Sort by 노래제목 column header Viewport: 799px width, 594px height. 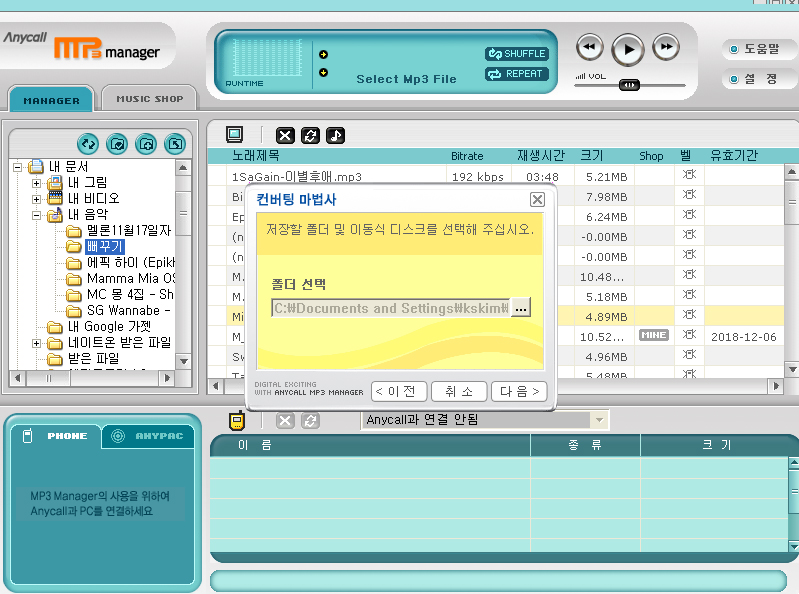(256, 155)
